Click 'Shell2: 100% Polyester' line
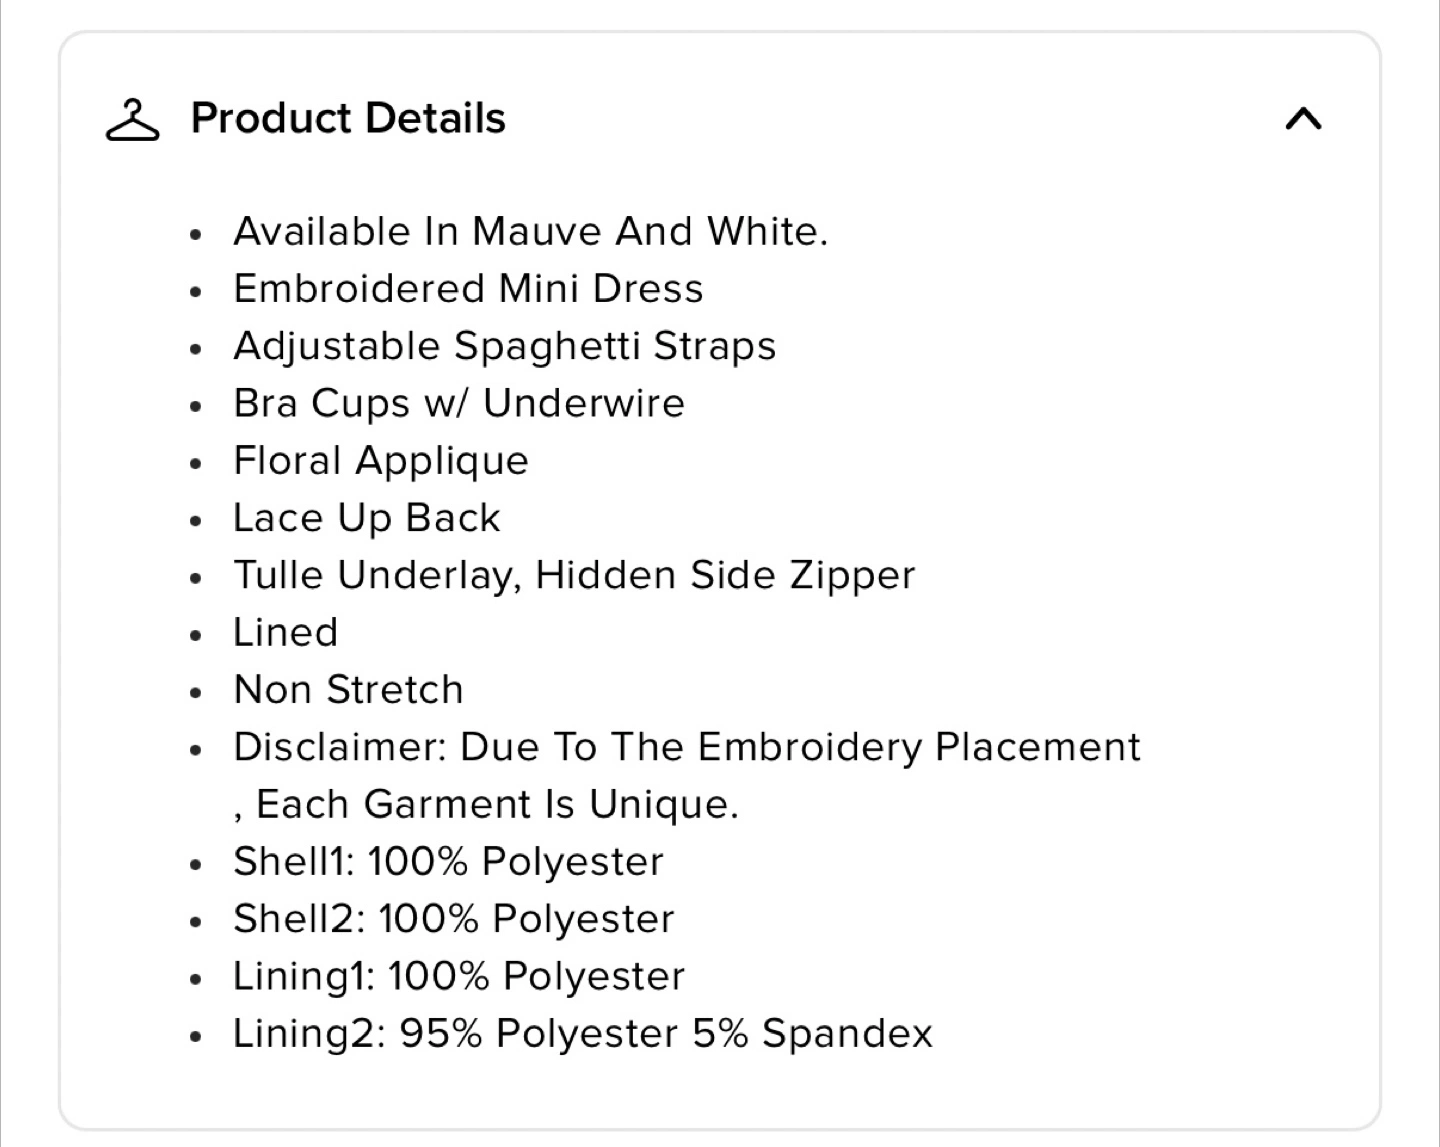The width and height of the screenshot is (1440, 1147). 454,919
